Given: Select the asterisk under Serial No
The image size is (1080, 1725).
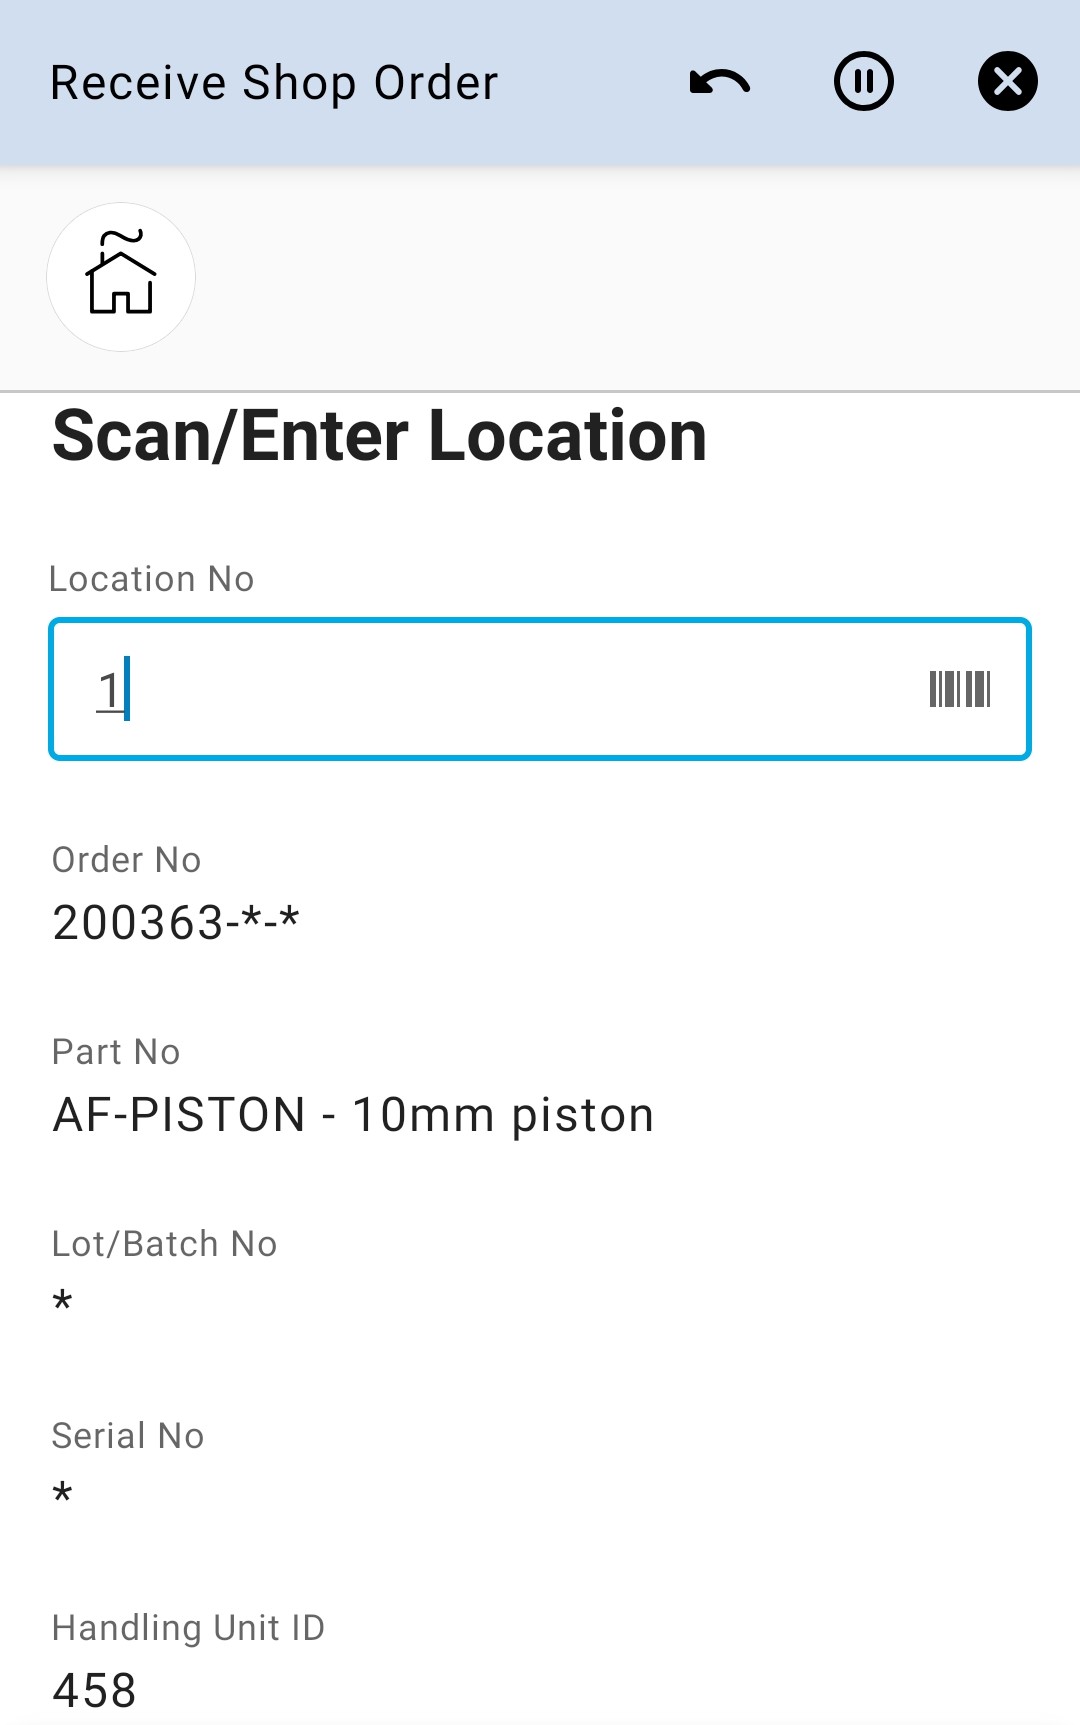Looking at the screenshot, I should pyautogui.click(x=63, y=1495).
